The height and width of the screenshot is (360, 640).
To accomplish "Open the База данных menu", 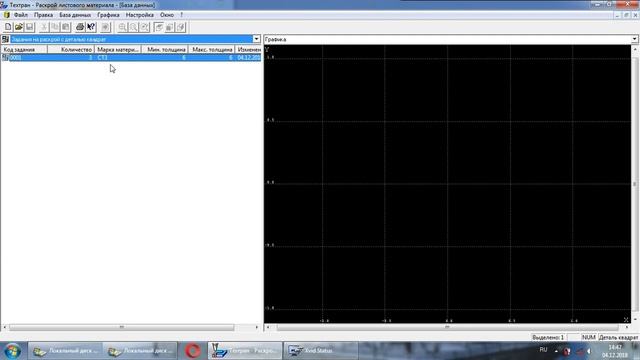I will [75, 15].
